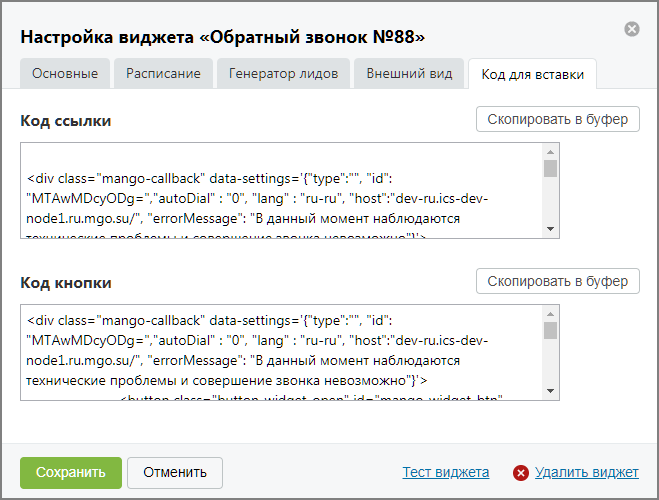Viewport: 659px width, 500px height.
Task: Click scrollbar thumb in Код кнопки box
Action: point(551,331)
